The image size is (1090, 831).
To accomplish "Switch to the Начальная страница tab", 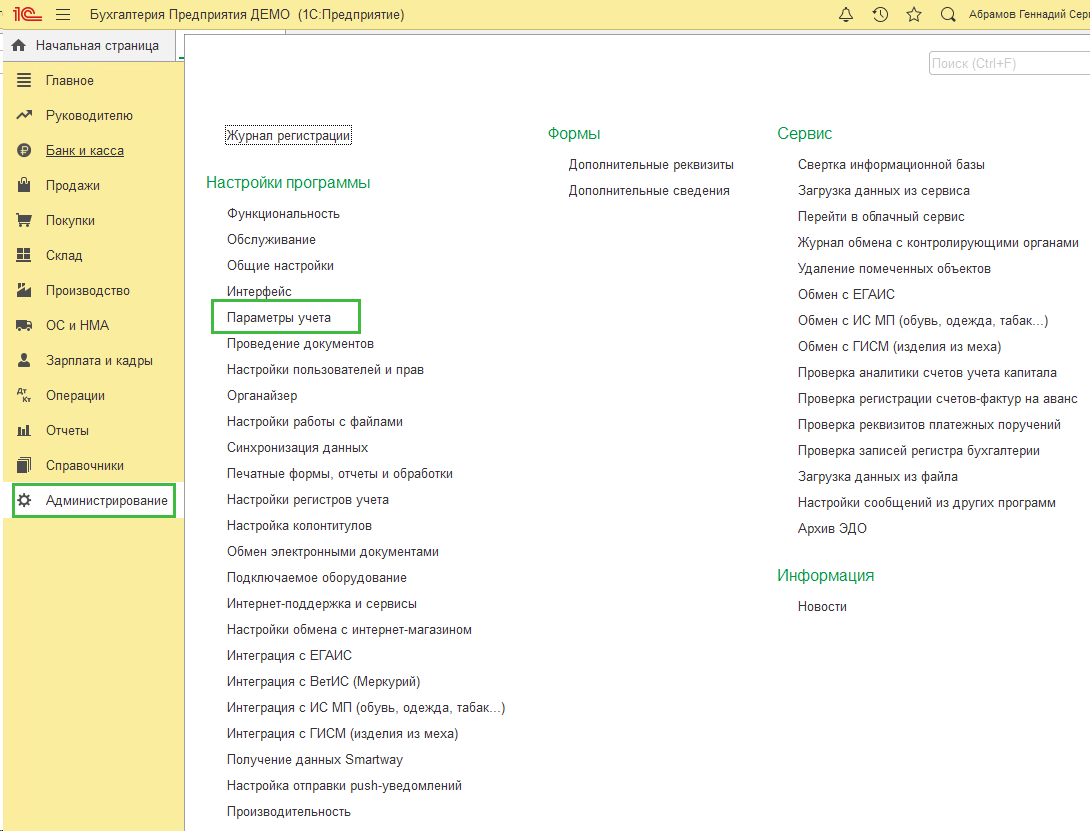I will tap(90, 45).
